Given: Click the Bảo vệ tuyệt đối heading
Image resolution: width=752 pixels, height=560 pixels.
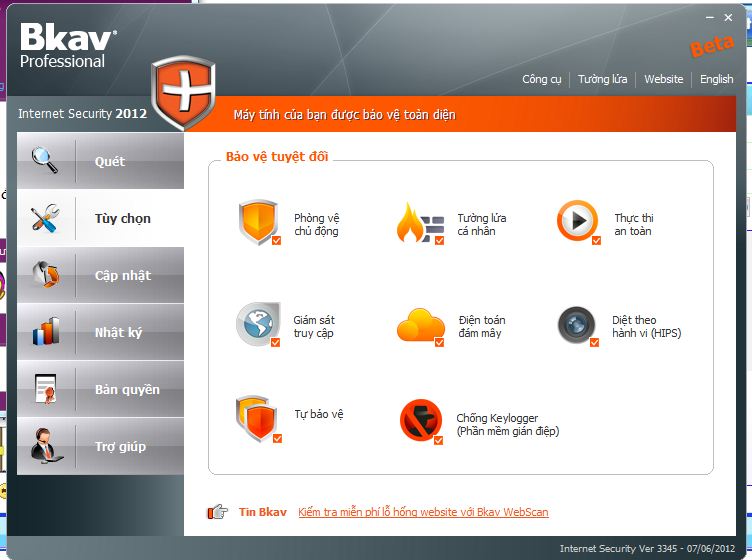Looking at the screenshot, I should [277, 157].
